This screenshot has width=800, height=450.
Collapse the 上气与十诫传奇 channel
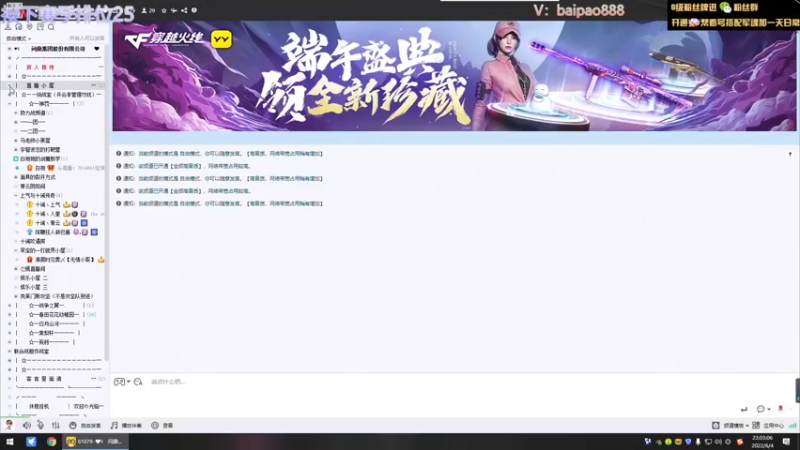point(15,195)
